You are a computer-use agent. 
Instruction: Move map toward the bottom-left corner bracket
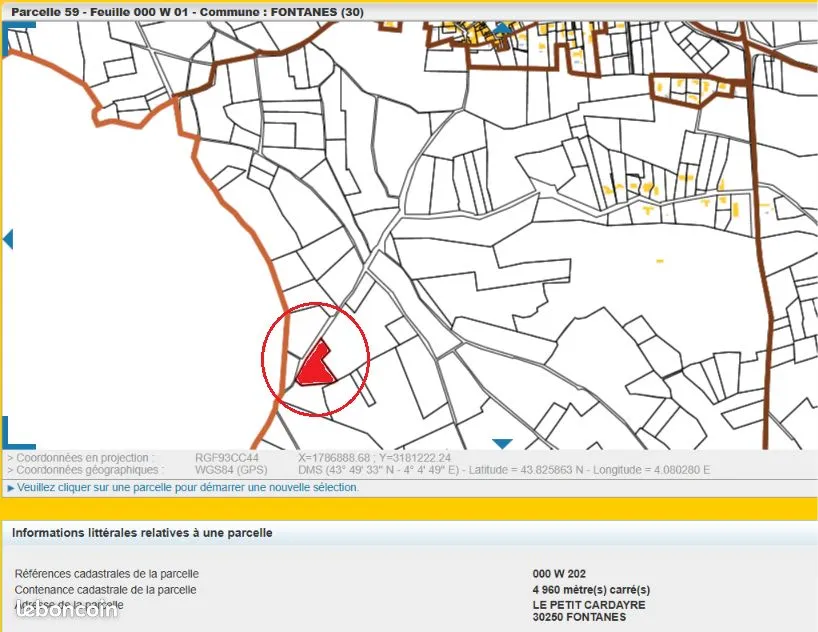[x=17, y=433]
